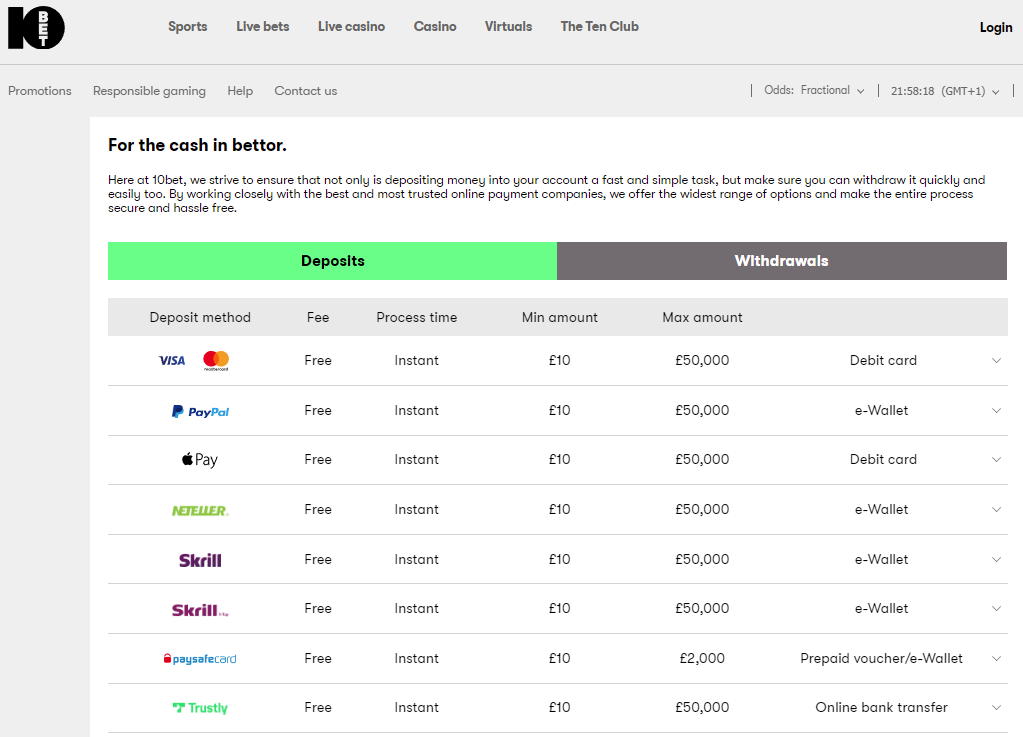Open the Responsible gaming link

click(149, 91)
